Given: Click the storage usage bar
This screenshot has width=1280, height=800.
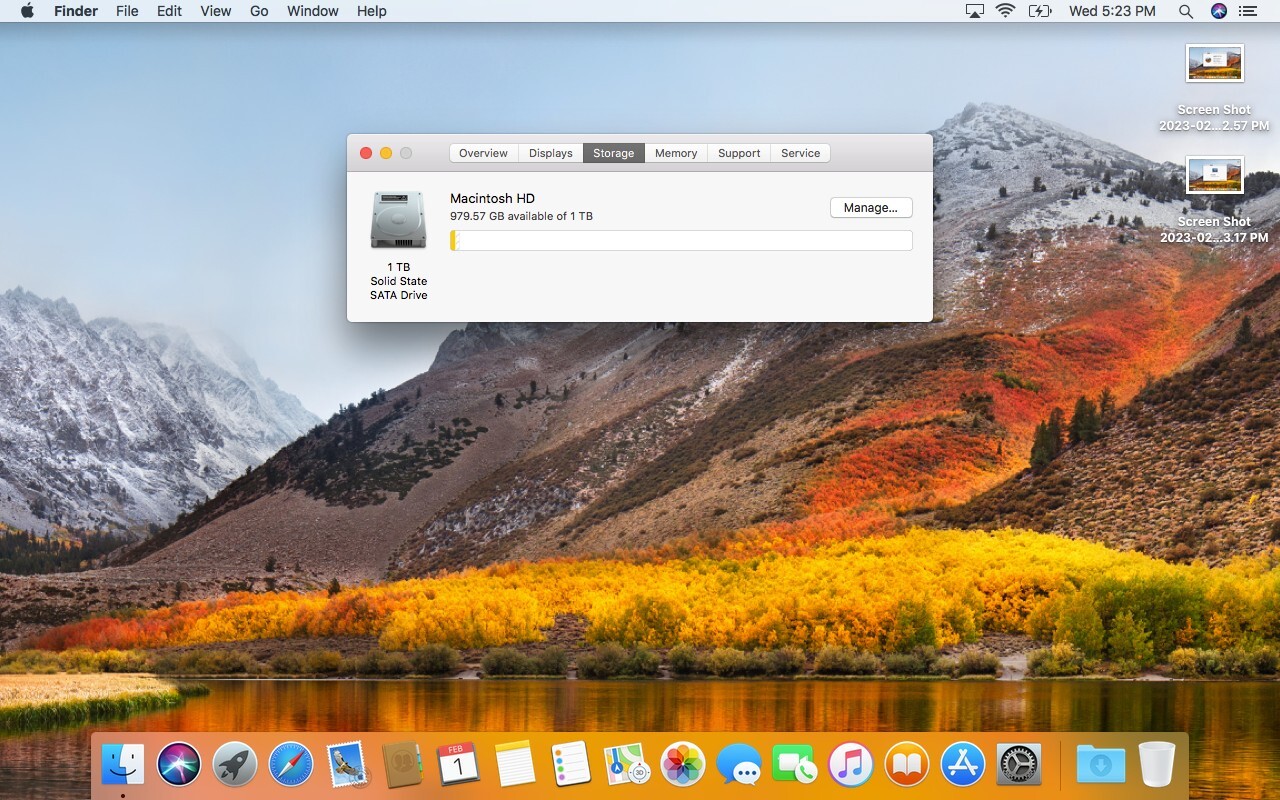Looking at the screenshot, I should (681, 240).
